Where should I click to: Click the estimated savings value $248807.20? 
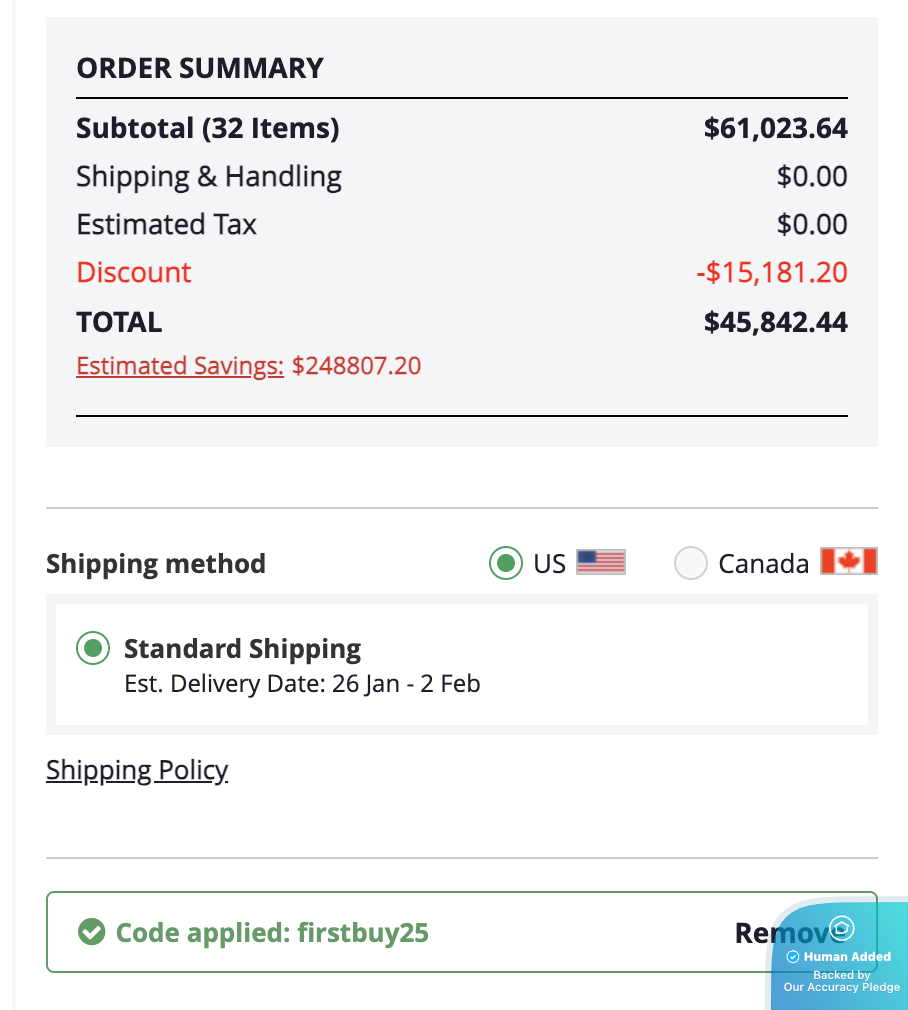[x=356, y=366]
